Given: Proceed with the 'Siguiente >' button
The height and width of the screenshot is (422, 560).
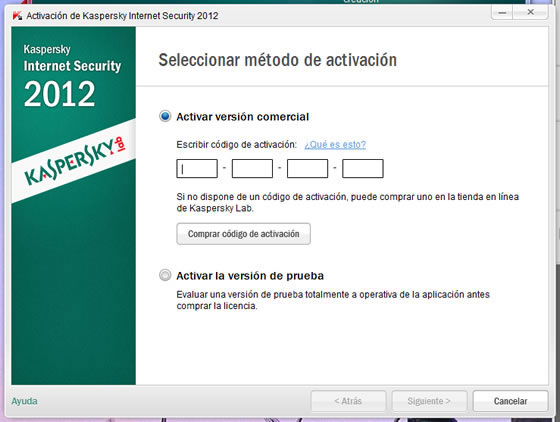Looking at the screenshot, I should 429,401.
